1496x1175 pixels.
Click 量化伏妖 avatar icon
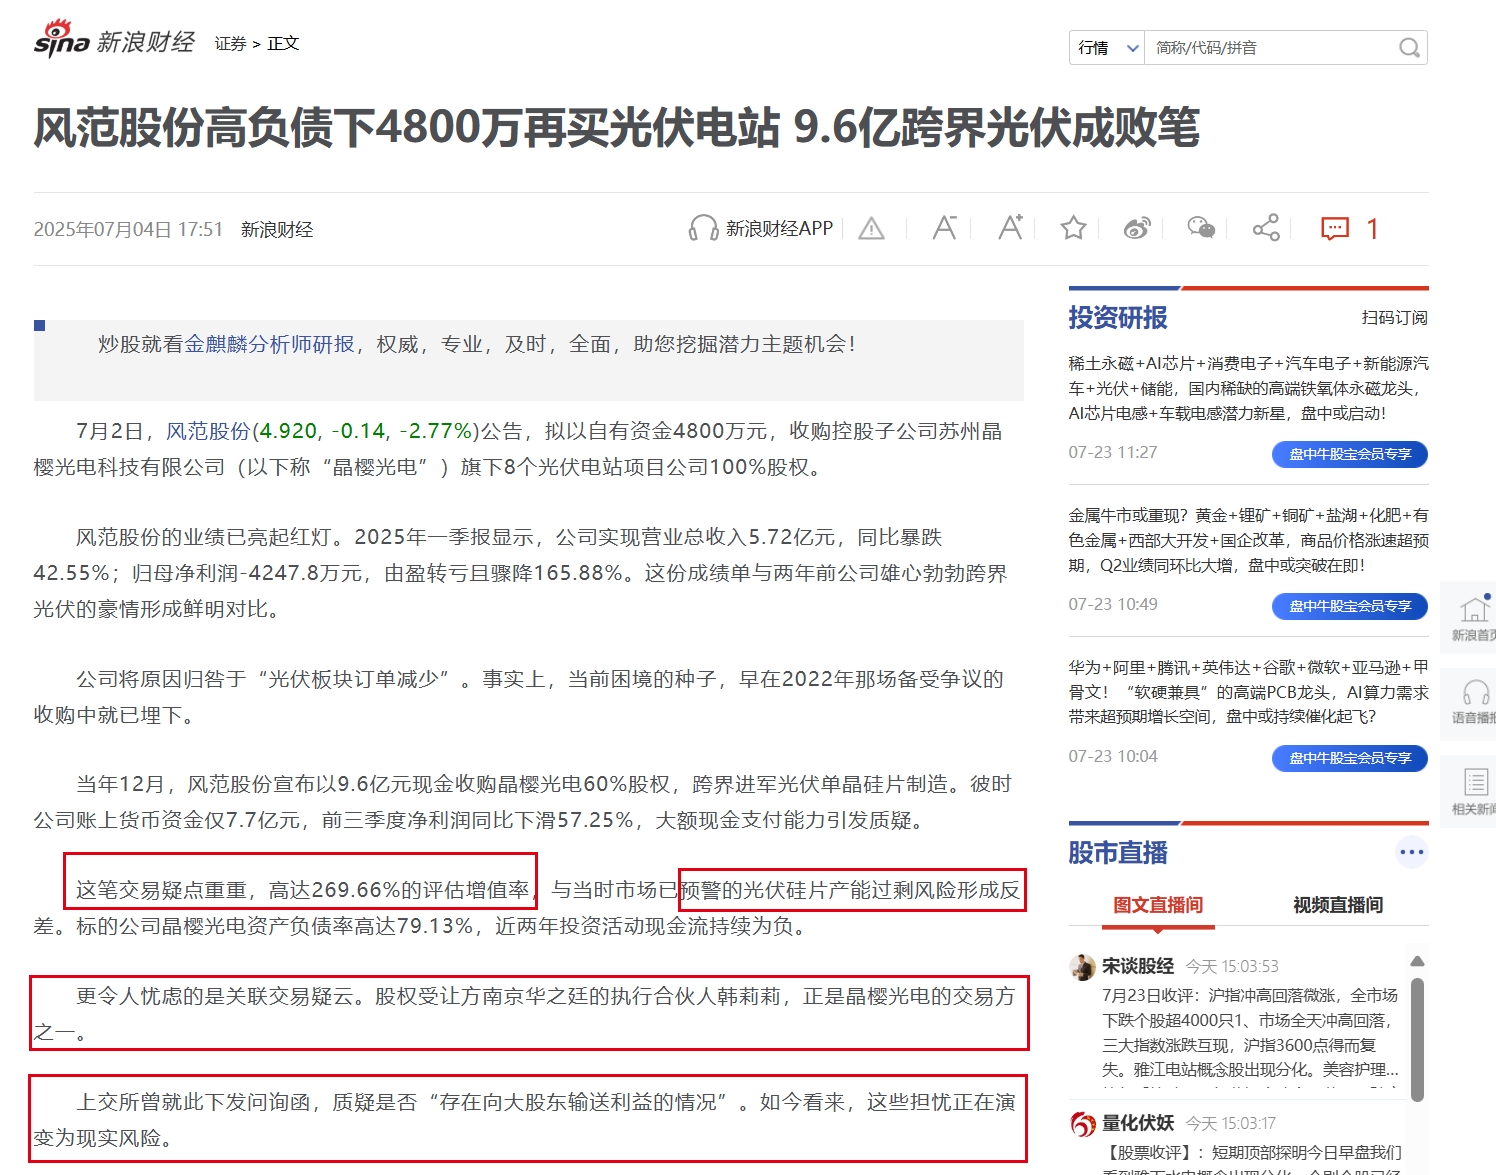(x=1082, y=1123)
